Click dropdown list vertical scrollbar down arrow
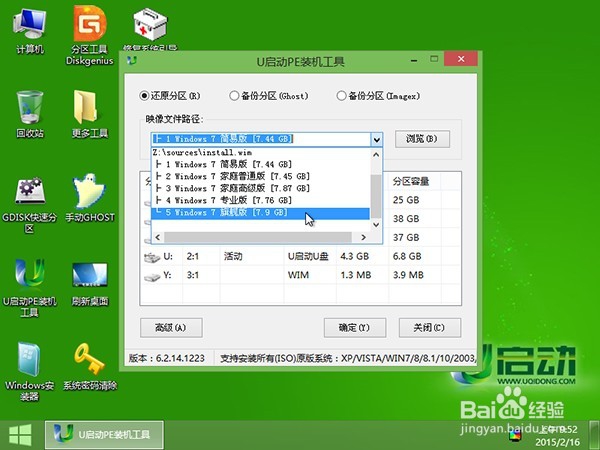This screenshot has height=450, width=600. 376,225
